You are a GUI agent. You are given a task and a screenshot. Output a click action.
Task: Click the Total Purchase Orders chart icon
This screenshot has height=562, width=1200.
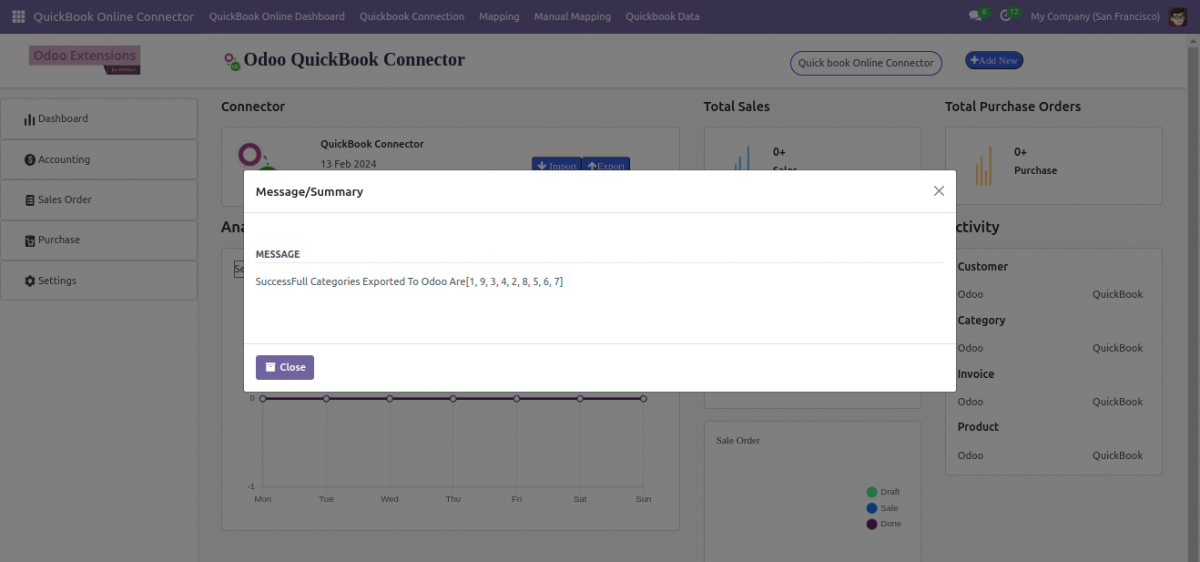coord(984,165)
